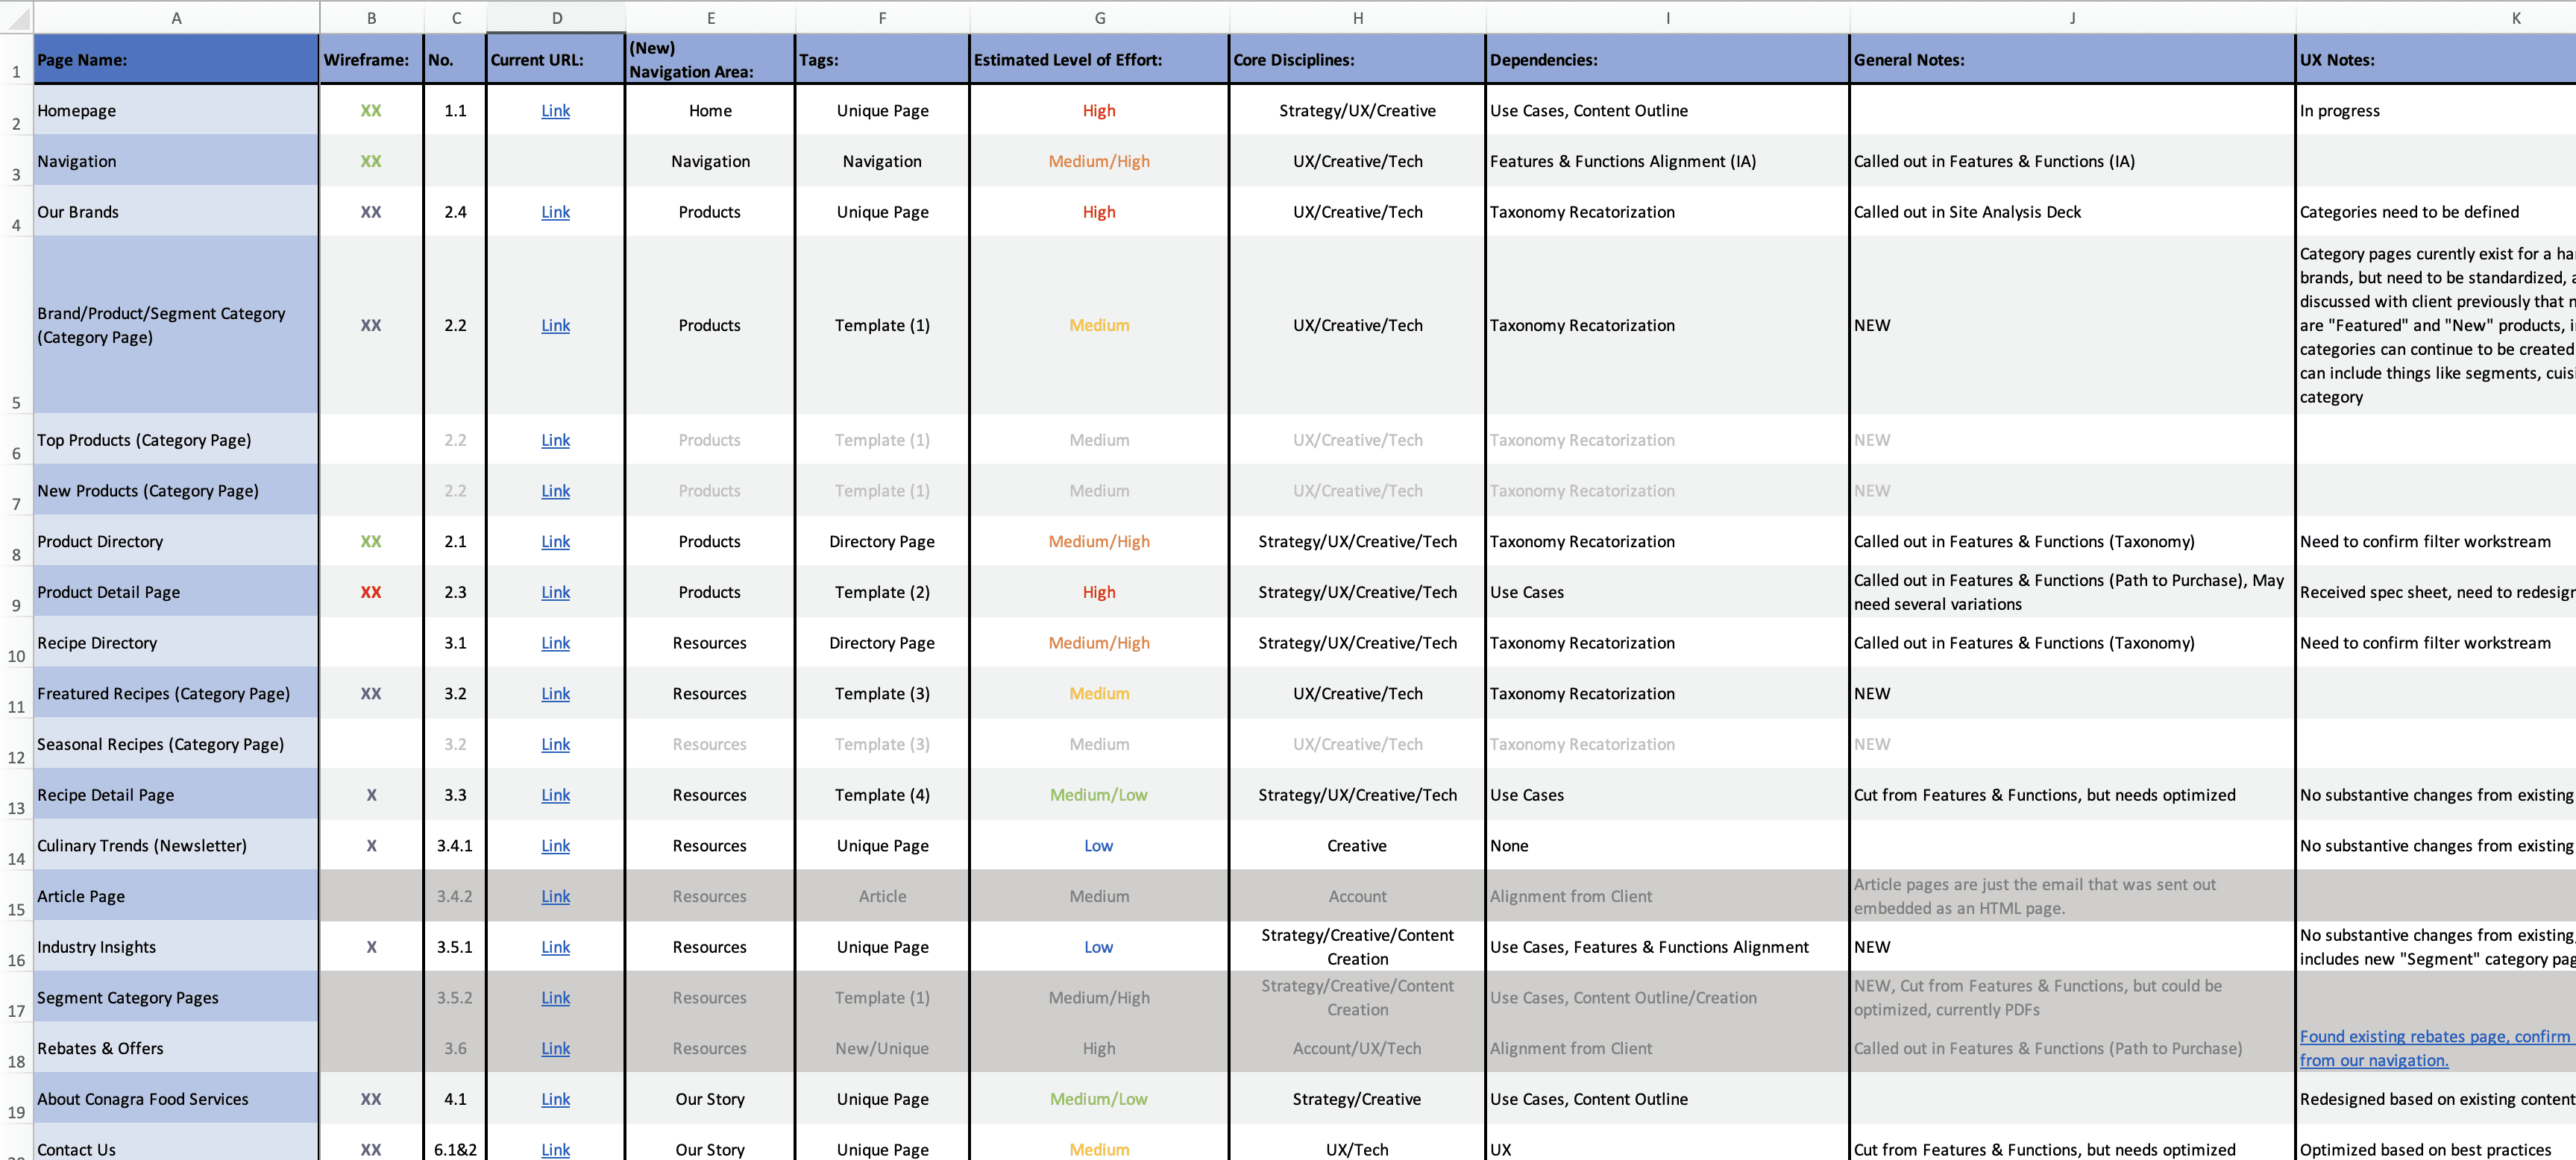Click the 'In progress' UX notes cell
Viewport: 2576px width, 1160px height.
[x=2436, y=111]
